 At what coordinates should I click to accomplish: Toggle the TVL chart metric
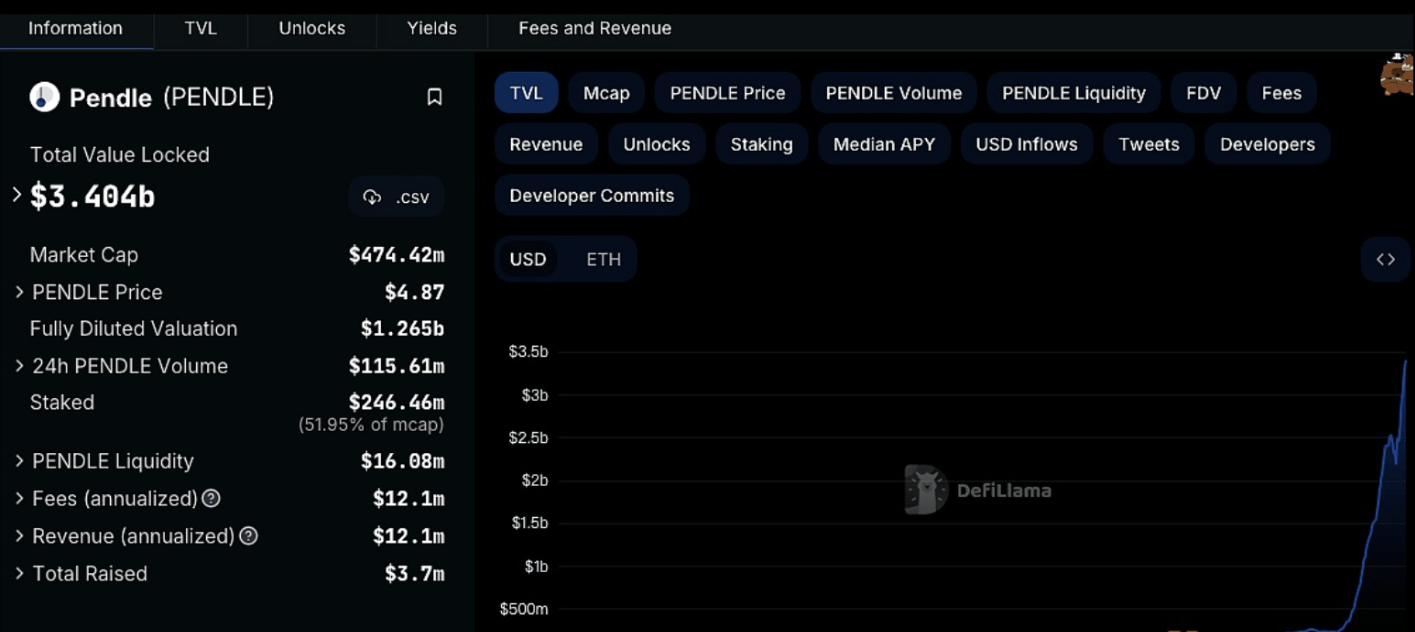(526, 93)
